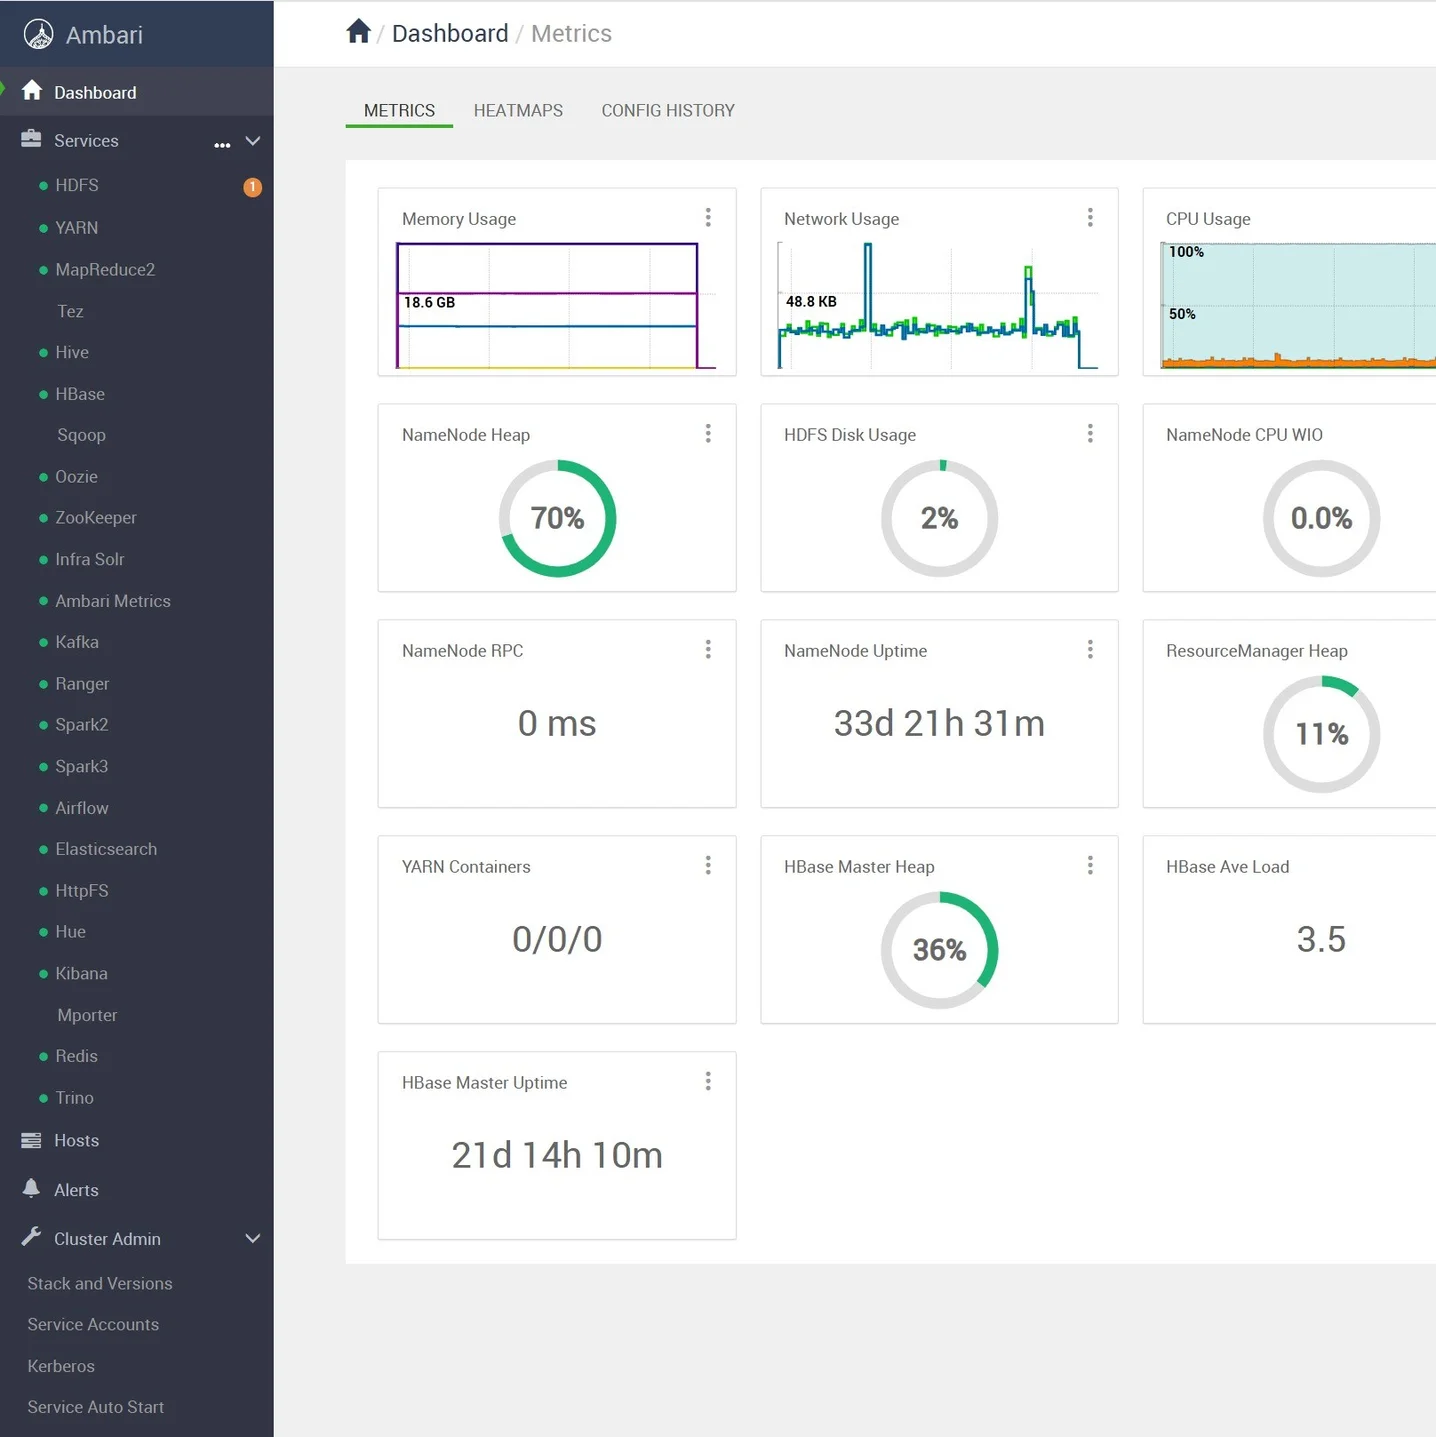This screenshot has width=1436, height=1437.
Task: Open the Spark2 service
Action: [x=82, y=725]
